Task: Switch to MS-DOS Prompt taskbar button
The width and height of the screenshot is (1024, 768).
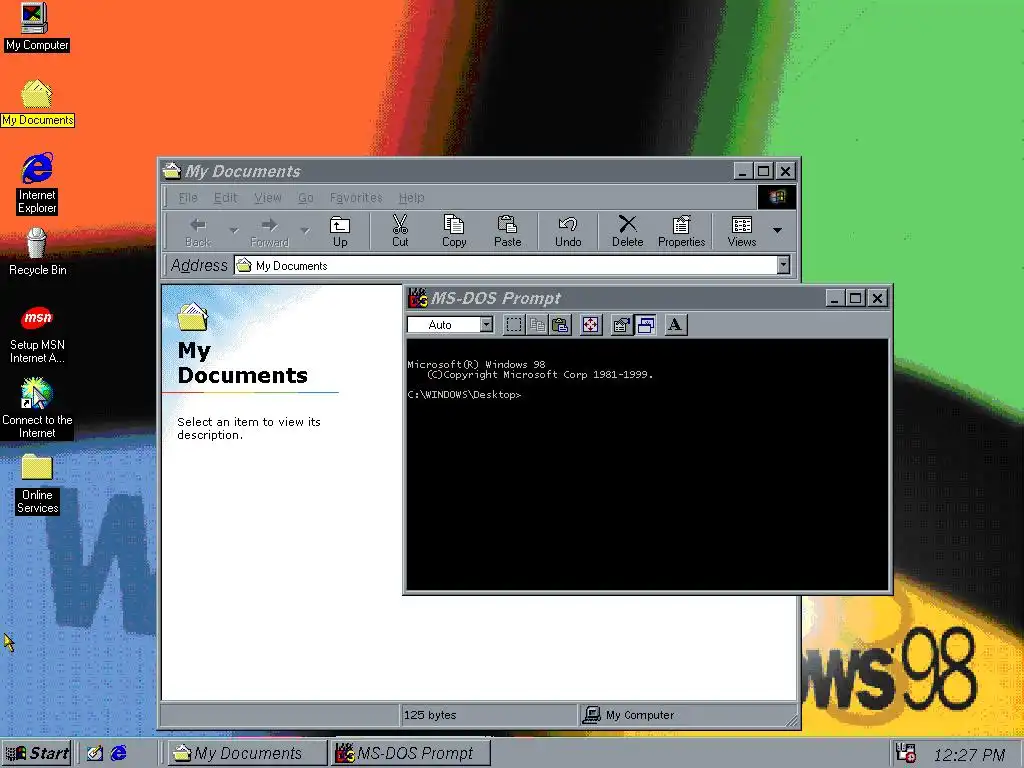Action: [x=411, y=753]
